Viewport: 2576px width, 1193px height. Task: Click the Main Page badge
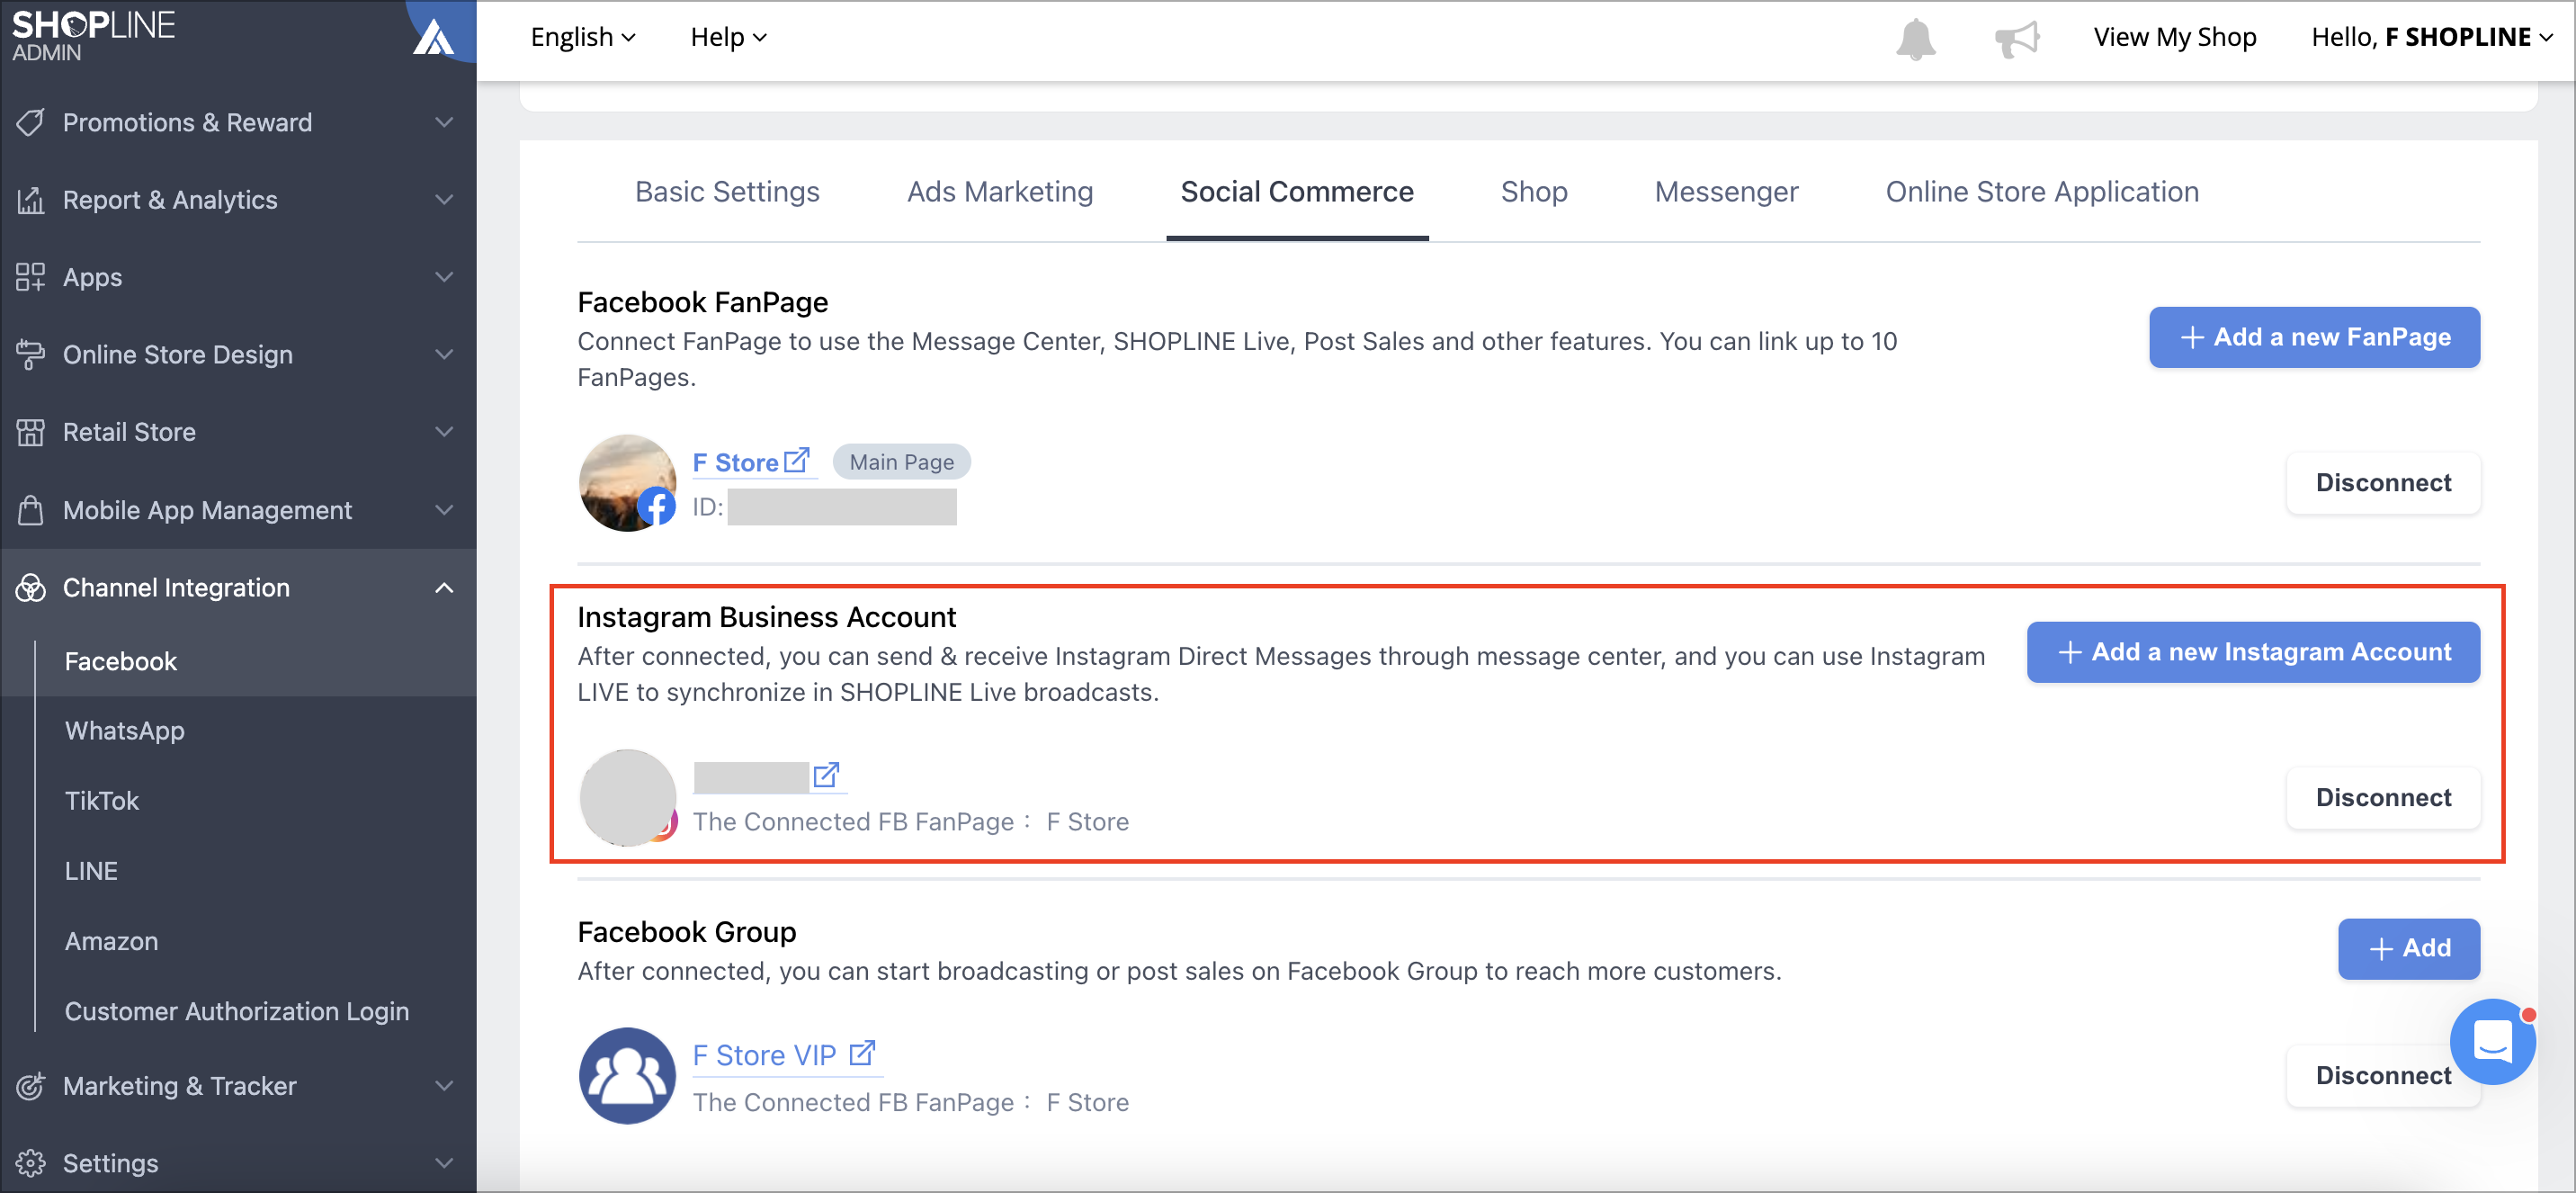click(x=901, y=462)
